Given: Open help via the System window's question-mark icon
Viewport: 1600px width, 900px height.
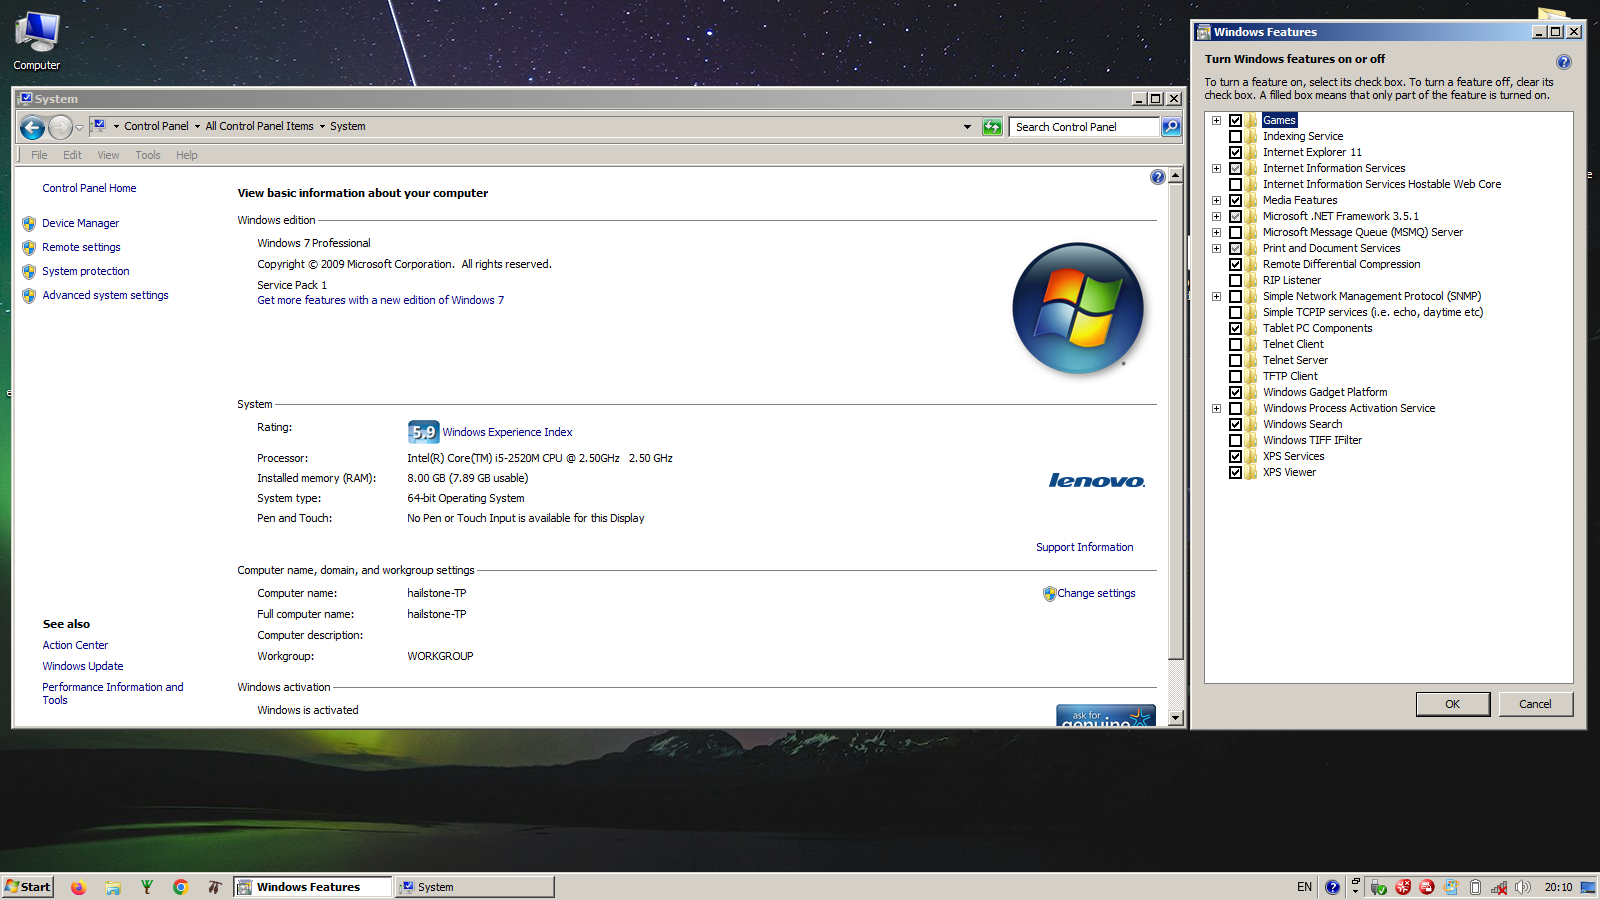Looking at the screenshot, I should [1157, 177].
